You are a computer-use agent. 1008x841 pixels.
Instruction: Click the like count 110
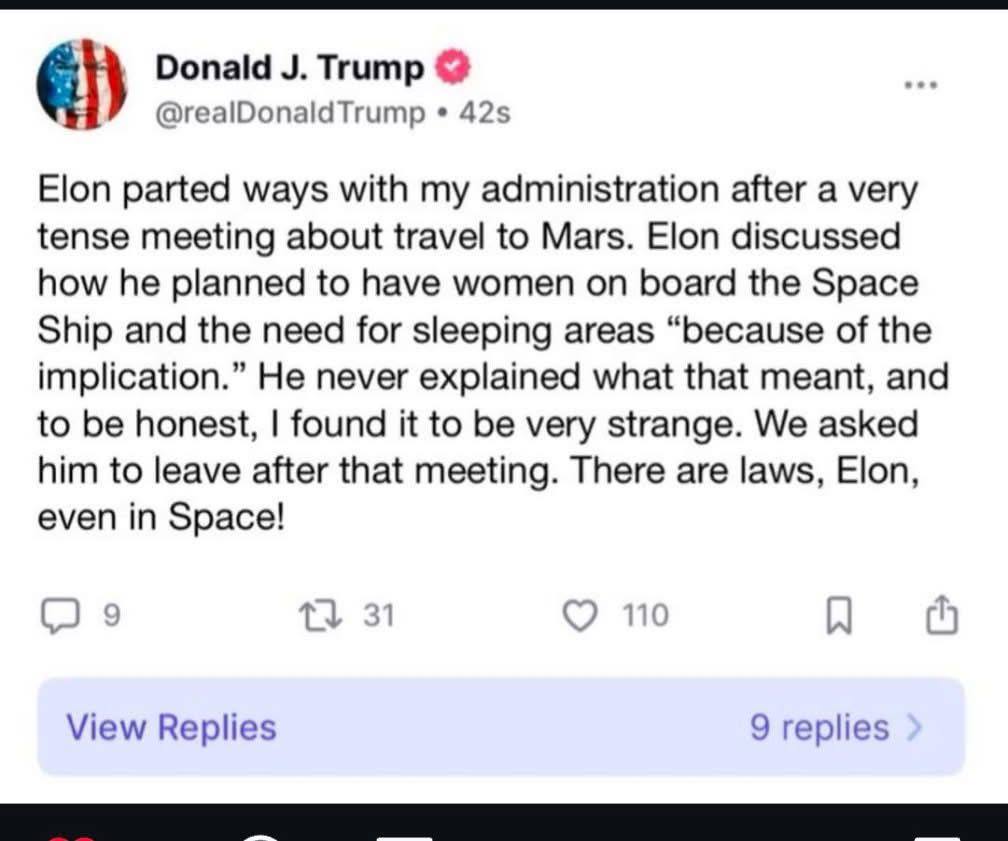point(645,615)
